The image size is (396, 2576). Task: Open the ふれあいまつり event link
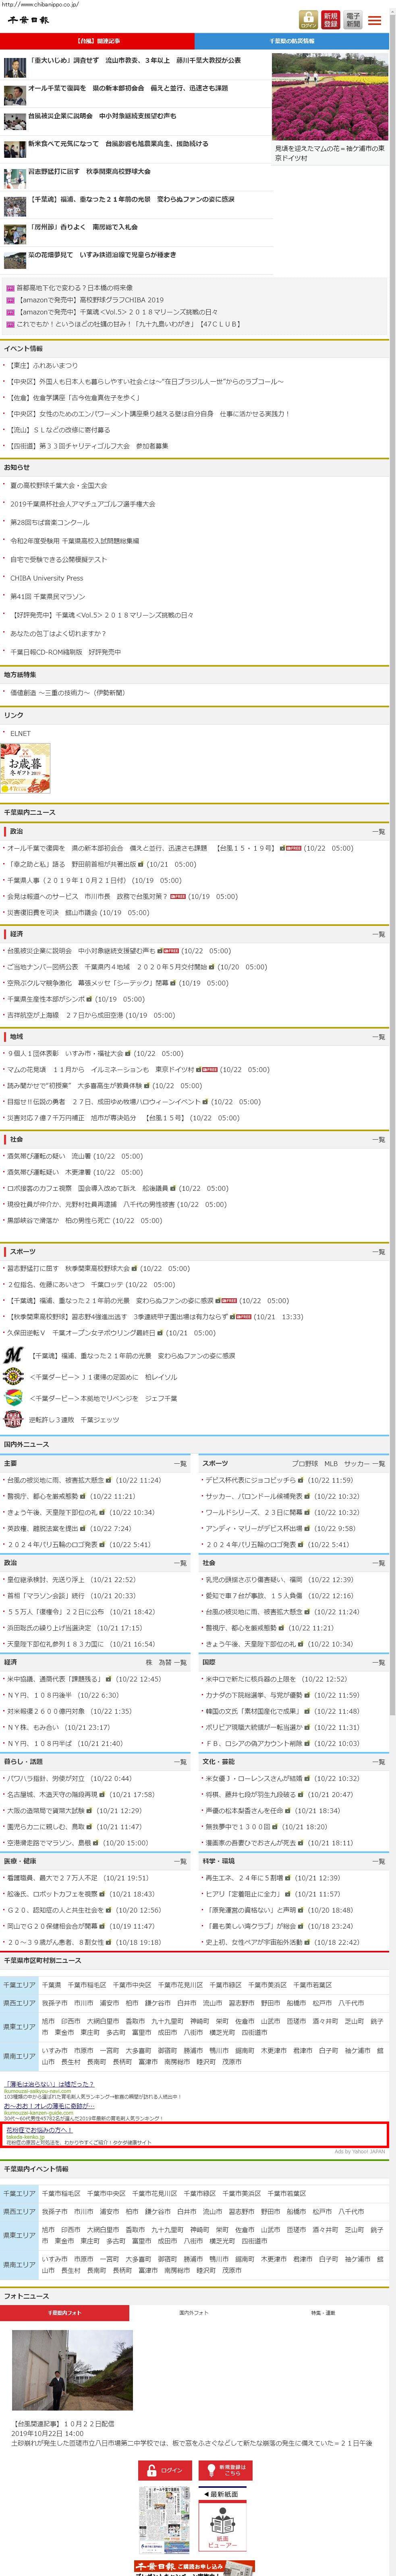44,366
